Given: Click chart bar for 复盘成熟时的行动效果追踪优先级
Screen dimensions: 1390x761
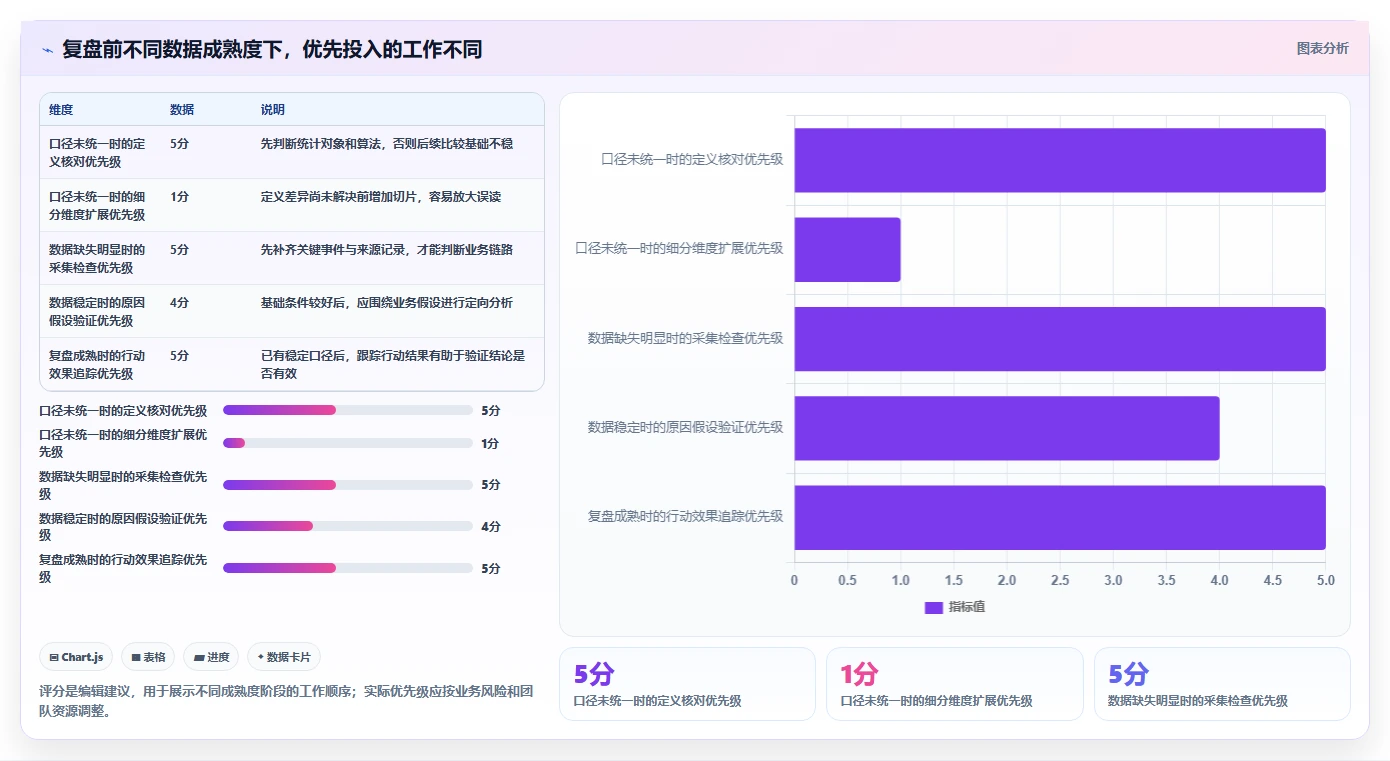Looking at the screenshot, I should click(x=1060, y=517).
